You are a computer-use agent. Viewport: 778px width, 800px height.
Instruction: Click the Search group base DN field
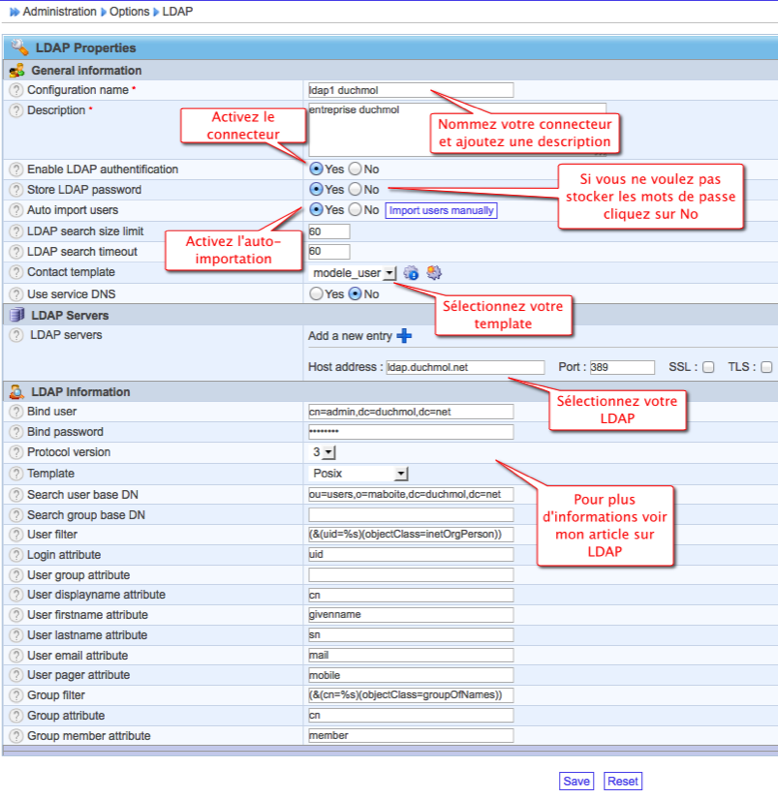coord(410,515)
